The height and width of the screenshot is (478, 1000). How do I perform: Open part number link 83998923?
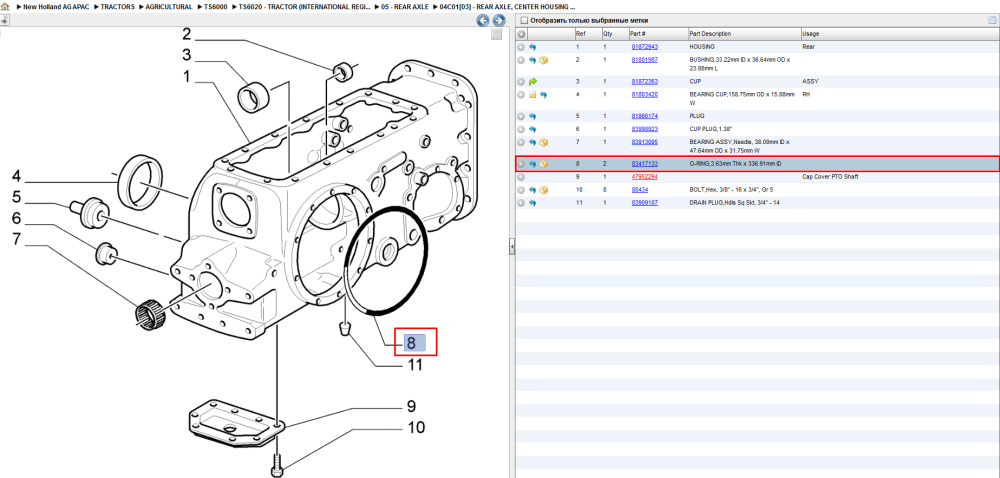[644, 129]
